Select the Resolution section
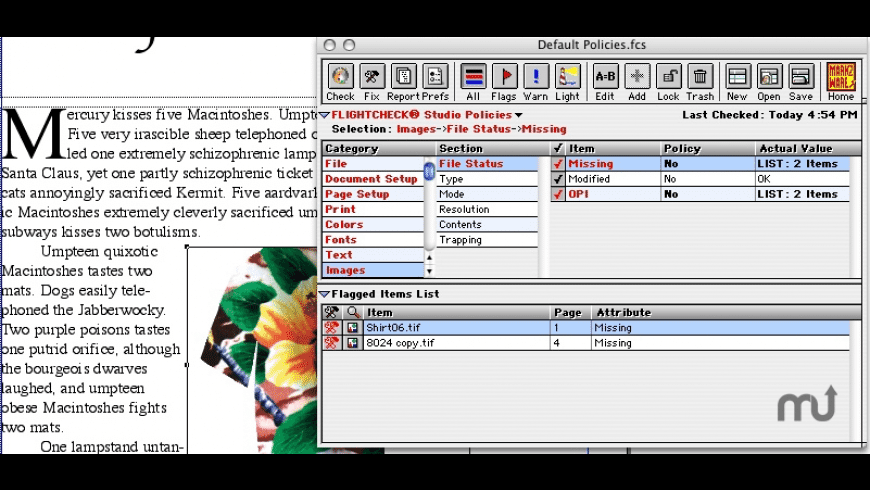870x490 pixels. [487, 209]
